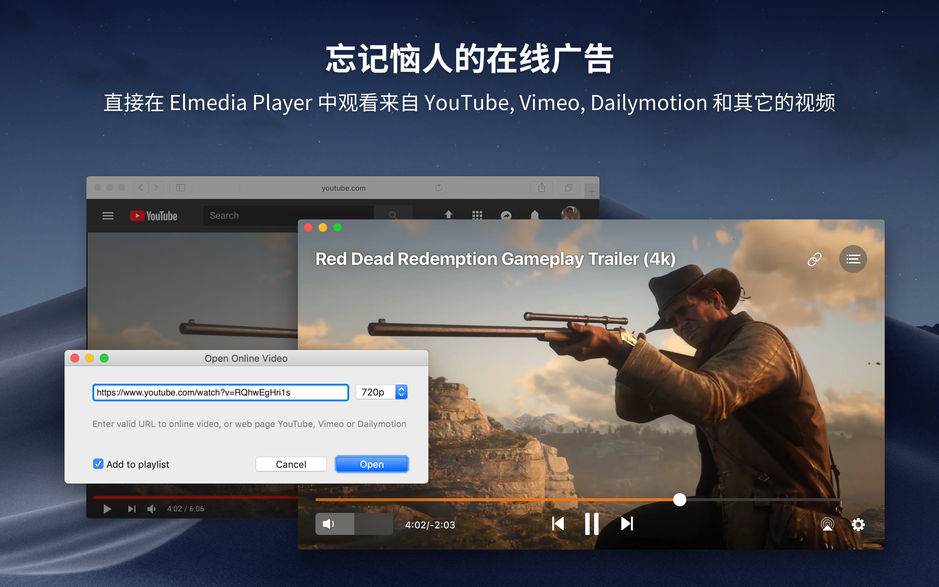The width and height of the screenshot is (939, 587).
Task: Copy the video link via chain icon
Action: click(x=814, y=259)
